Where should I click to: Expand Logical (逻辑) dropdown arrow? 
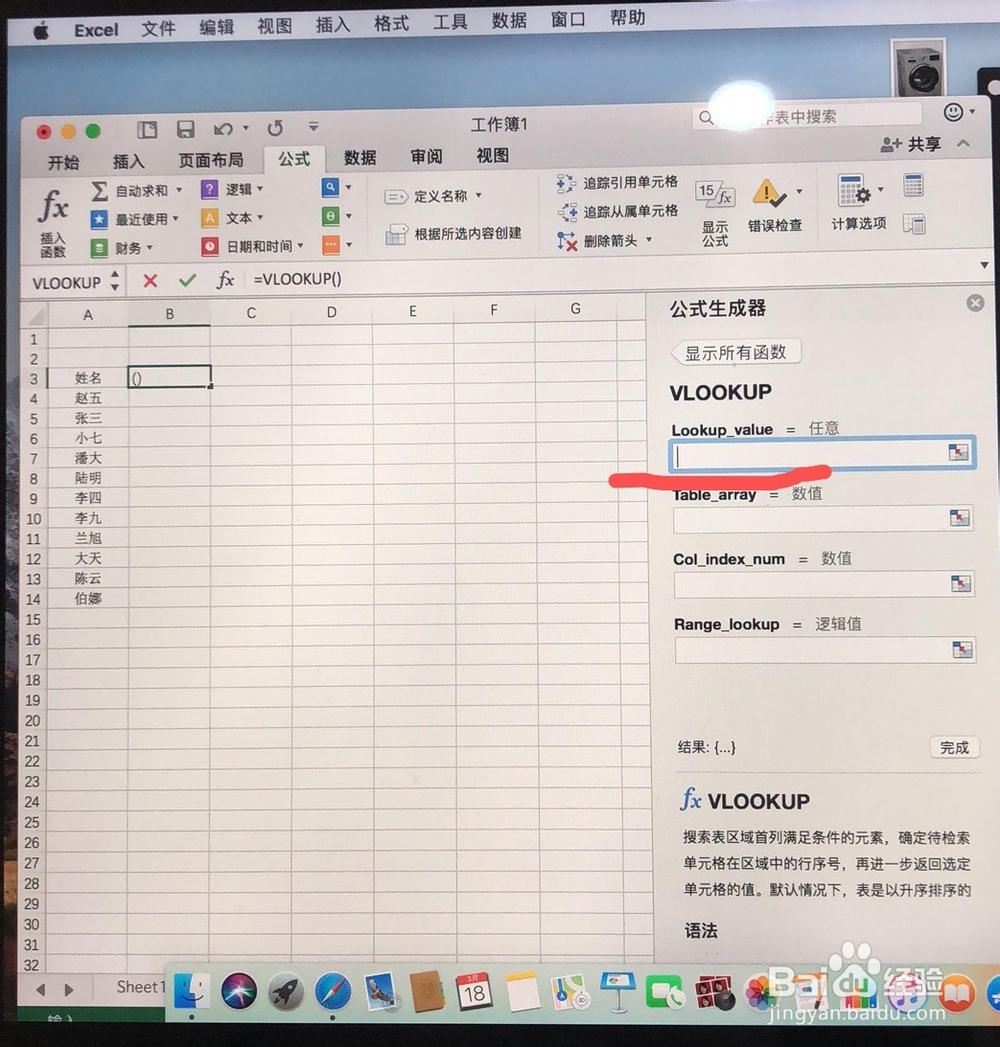[260, 189]
